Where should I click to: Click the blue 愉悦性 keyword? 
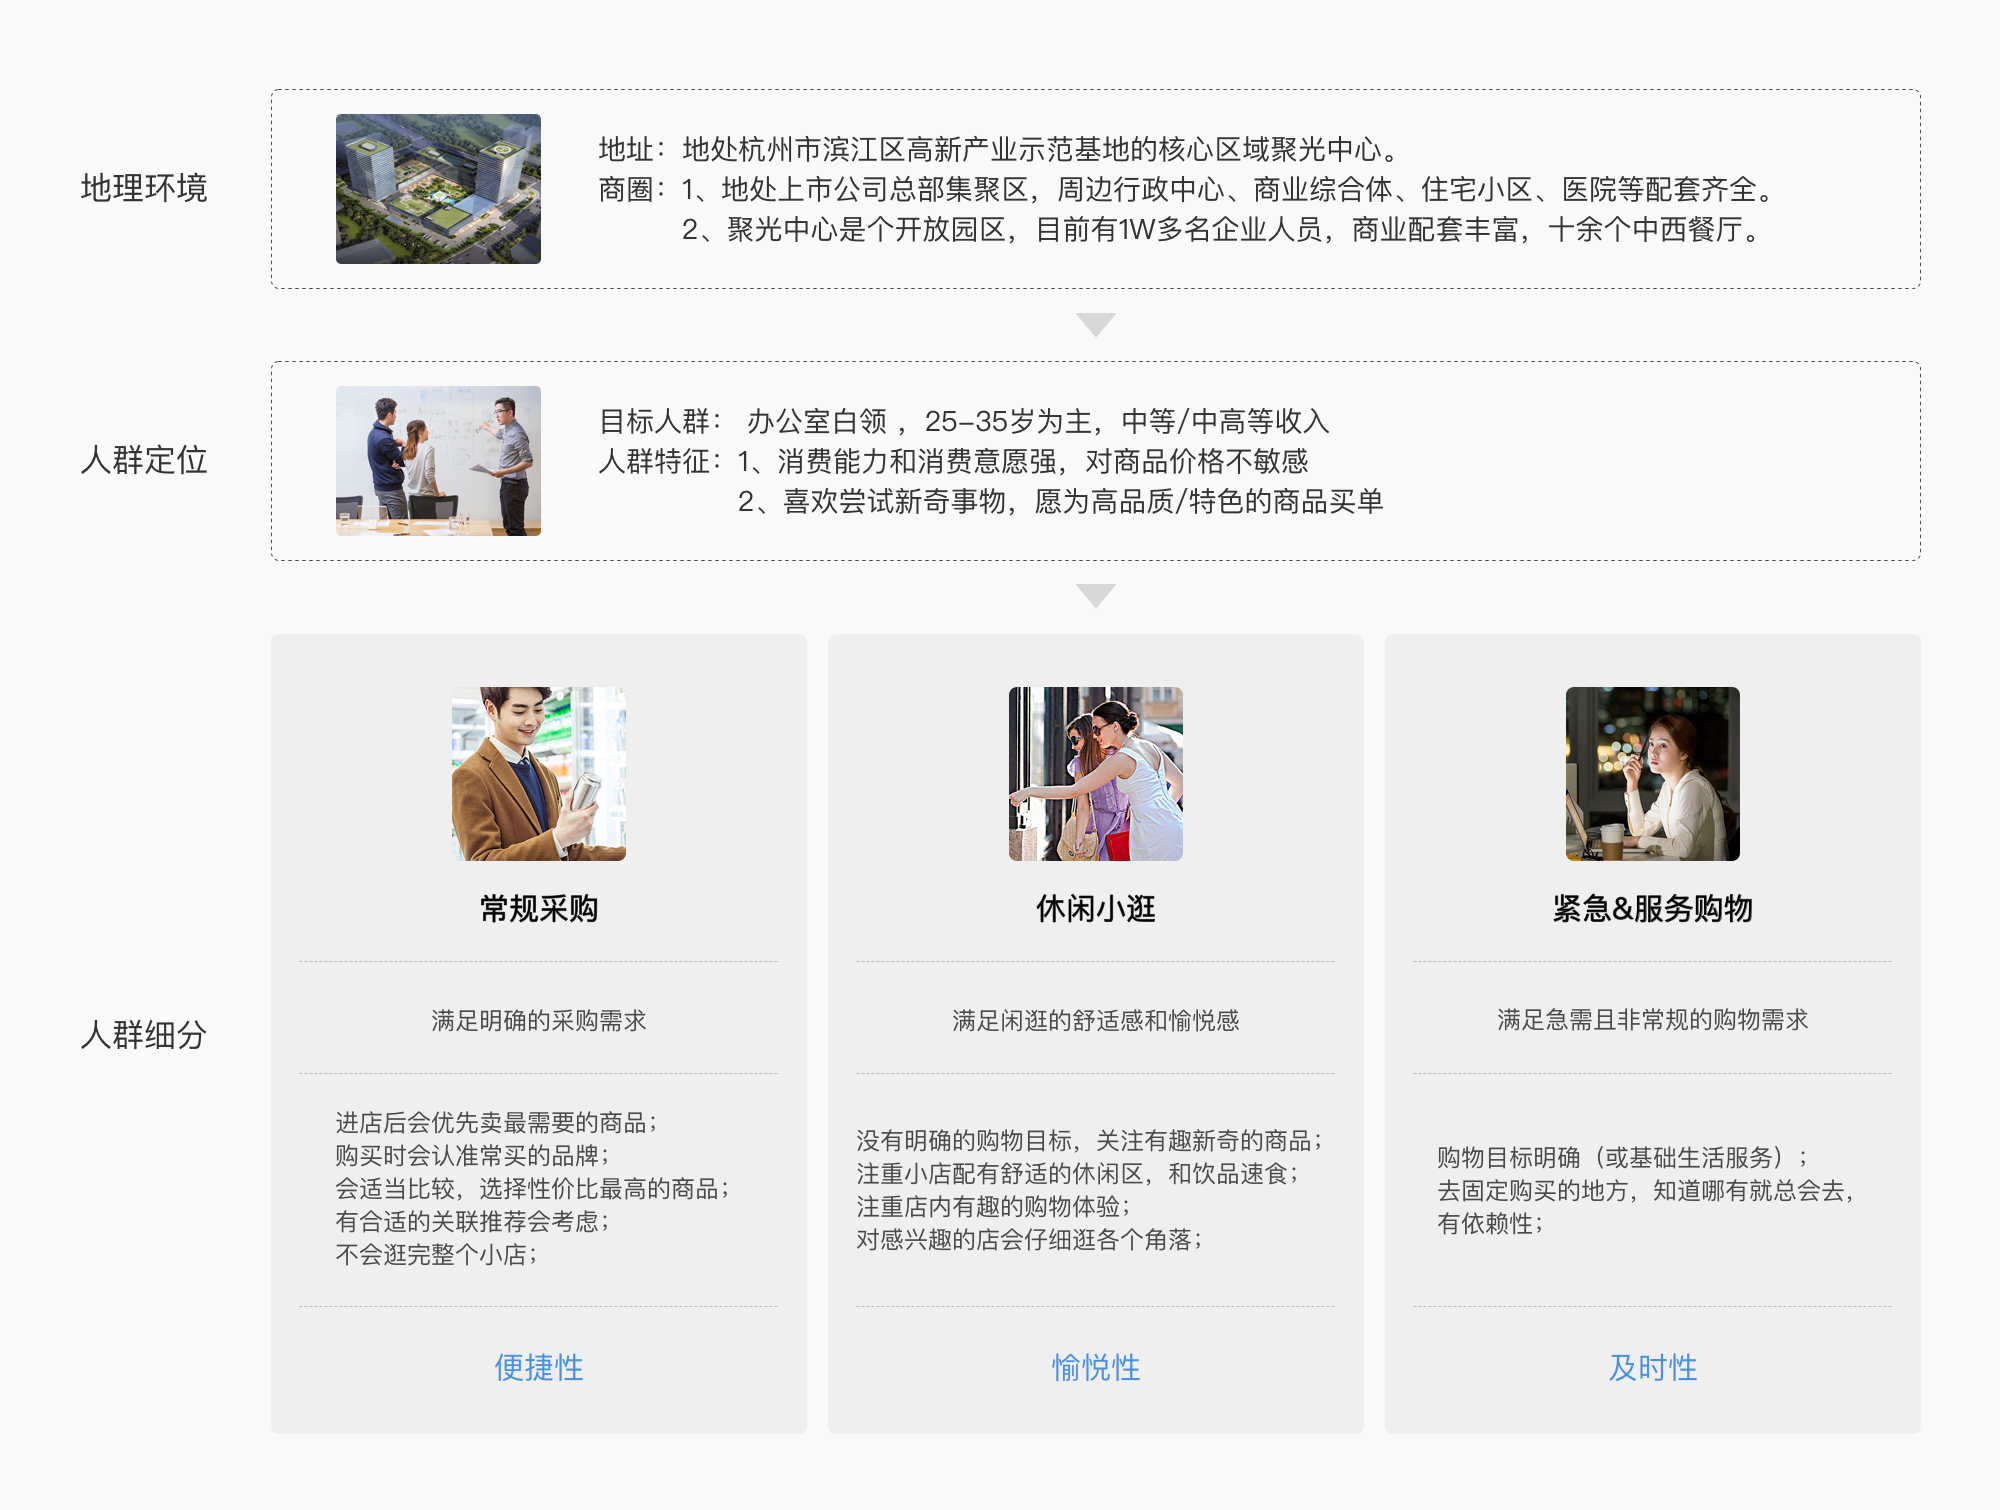(x=1095, y=1367)
